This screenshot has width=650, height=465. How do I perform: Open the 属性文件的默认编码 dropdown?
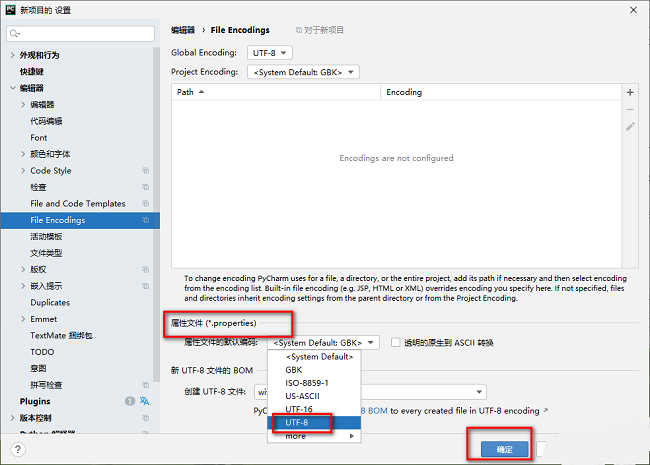point(323,342)
